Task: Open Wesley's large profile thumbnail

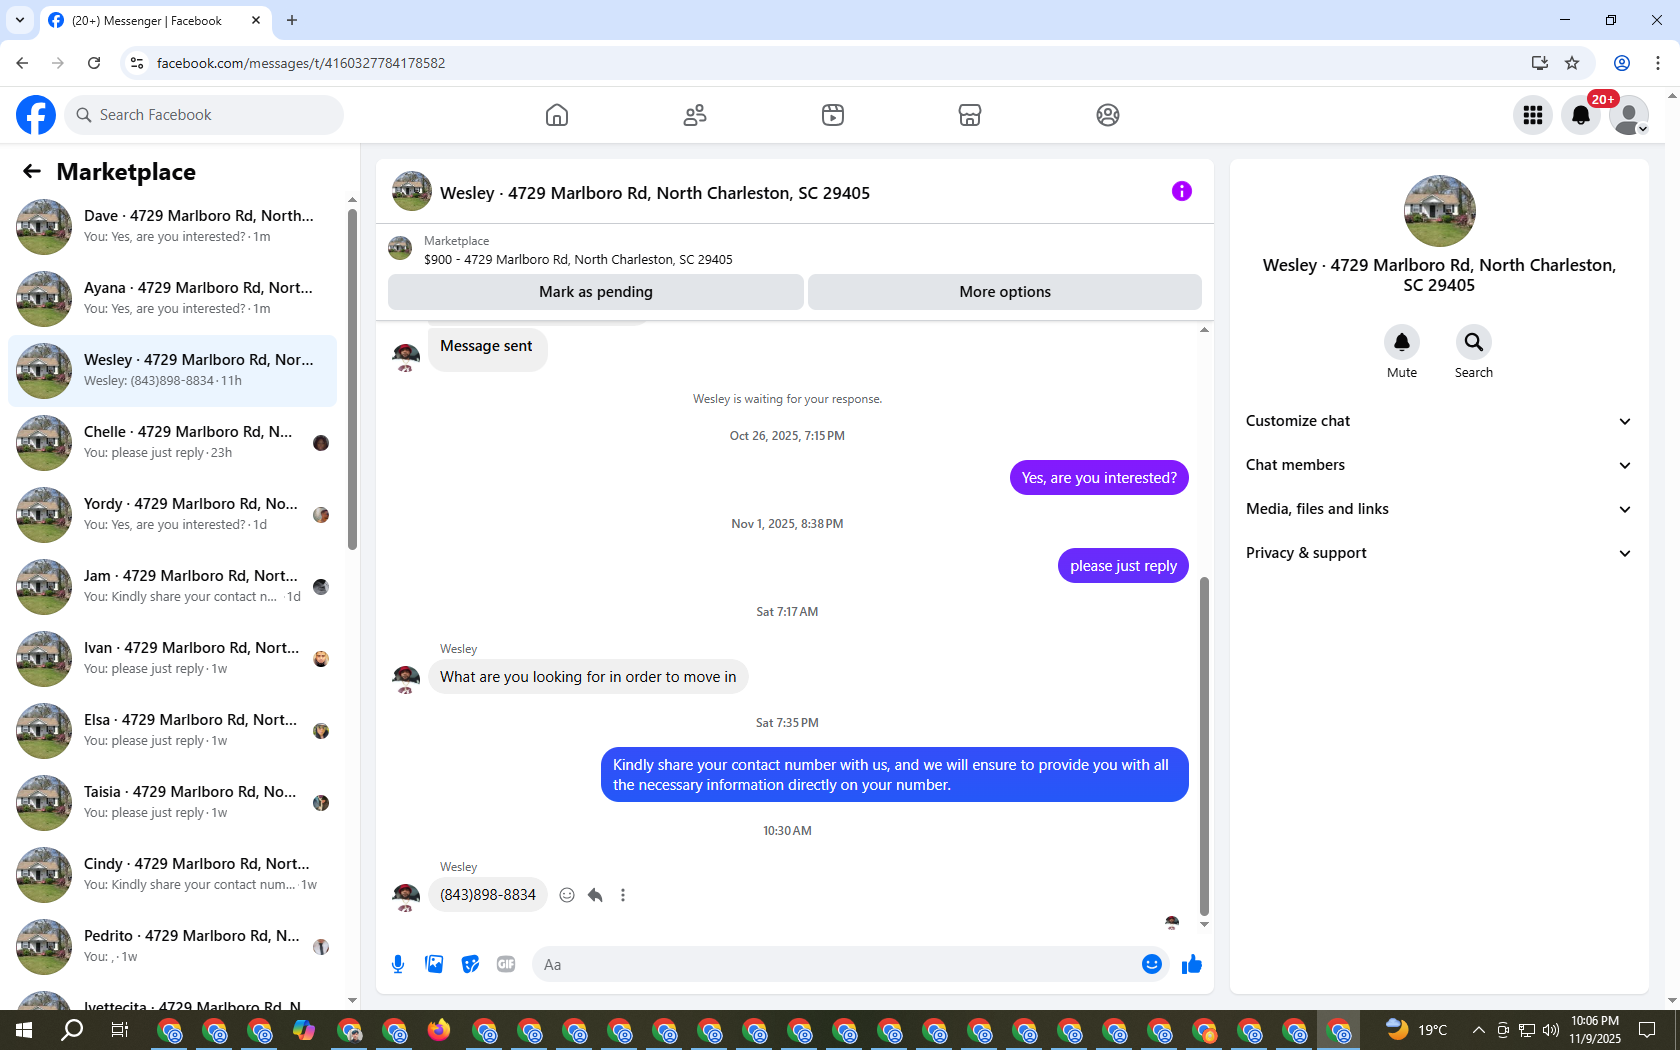Action: [x=1439, y=211]
